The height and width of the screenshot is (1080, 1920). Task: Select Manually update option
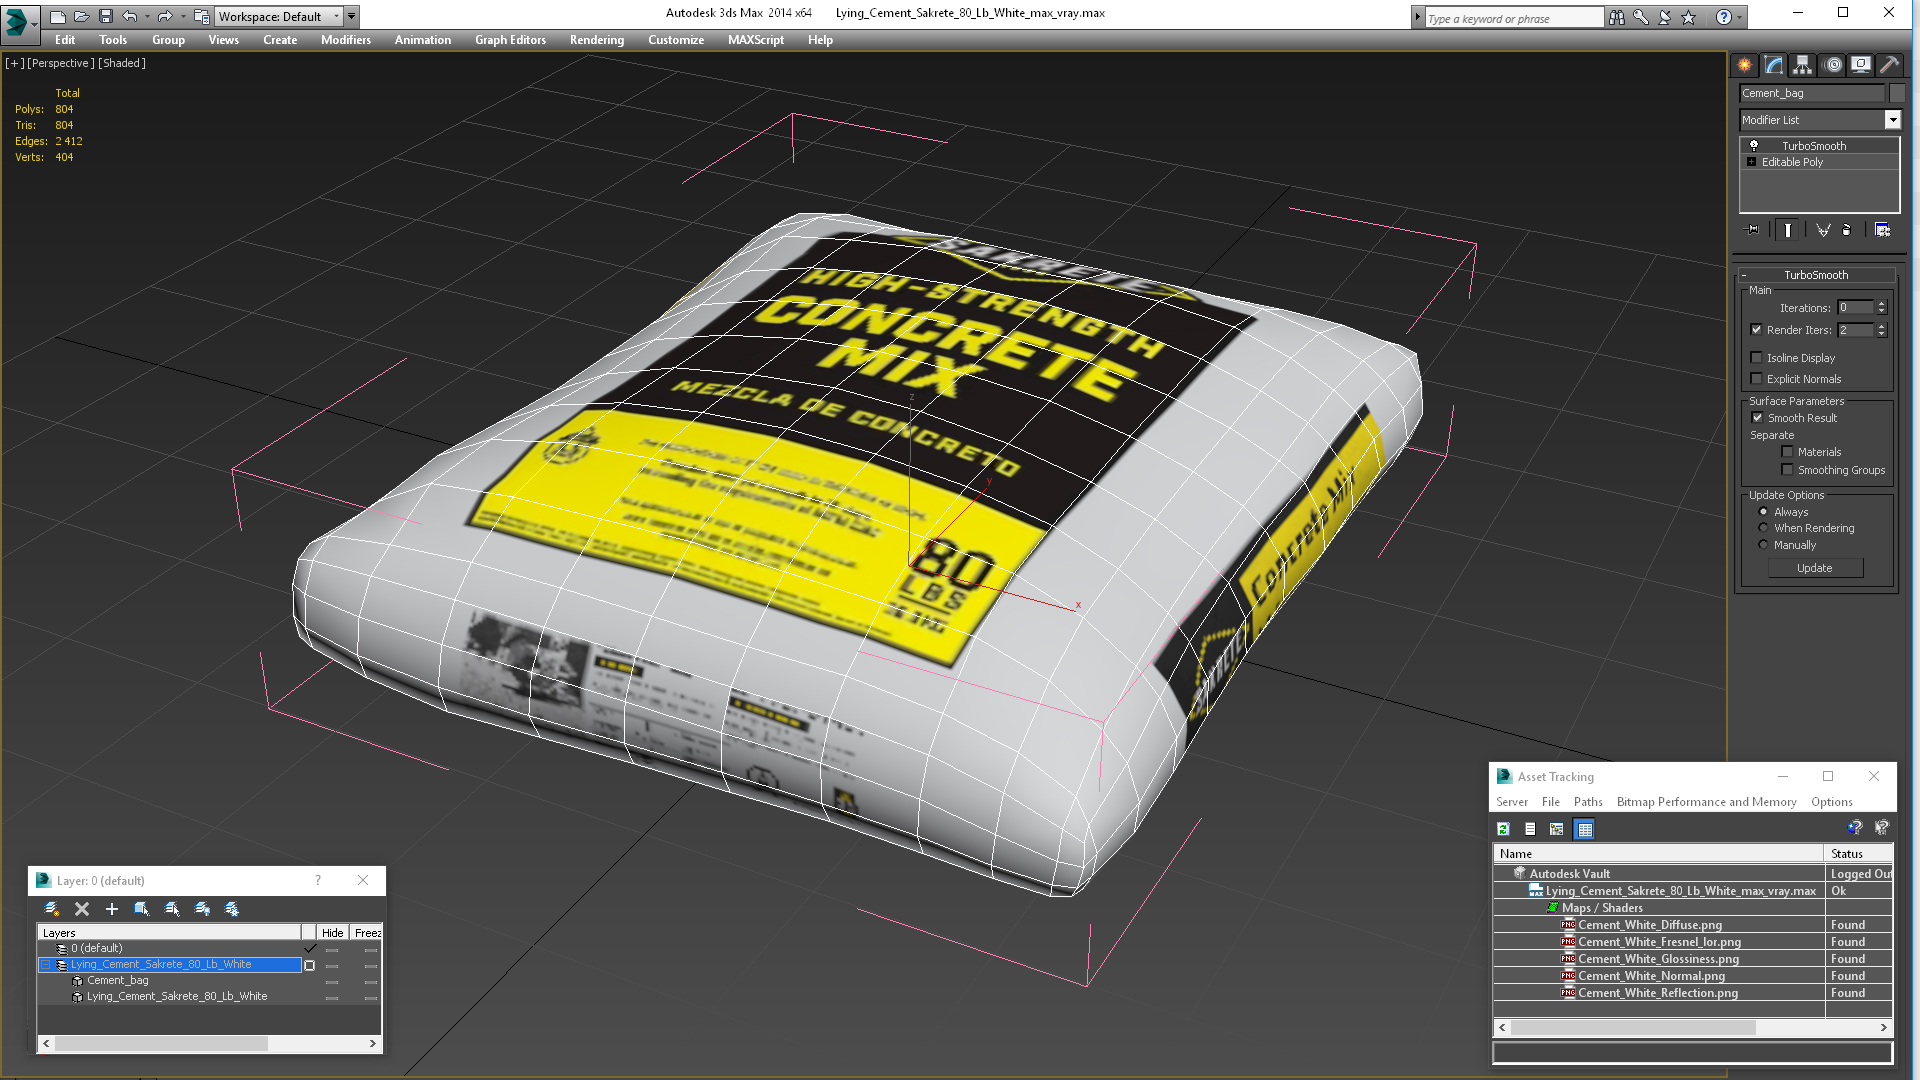[1763, 545]
